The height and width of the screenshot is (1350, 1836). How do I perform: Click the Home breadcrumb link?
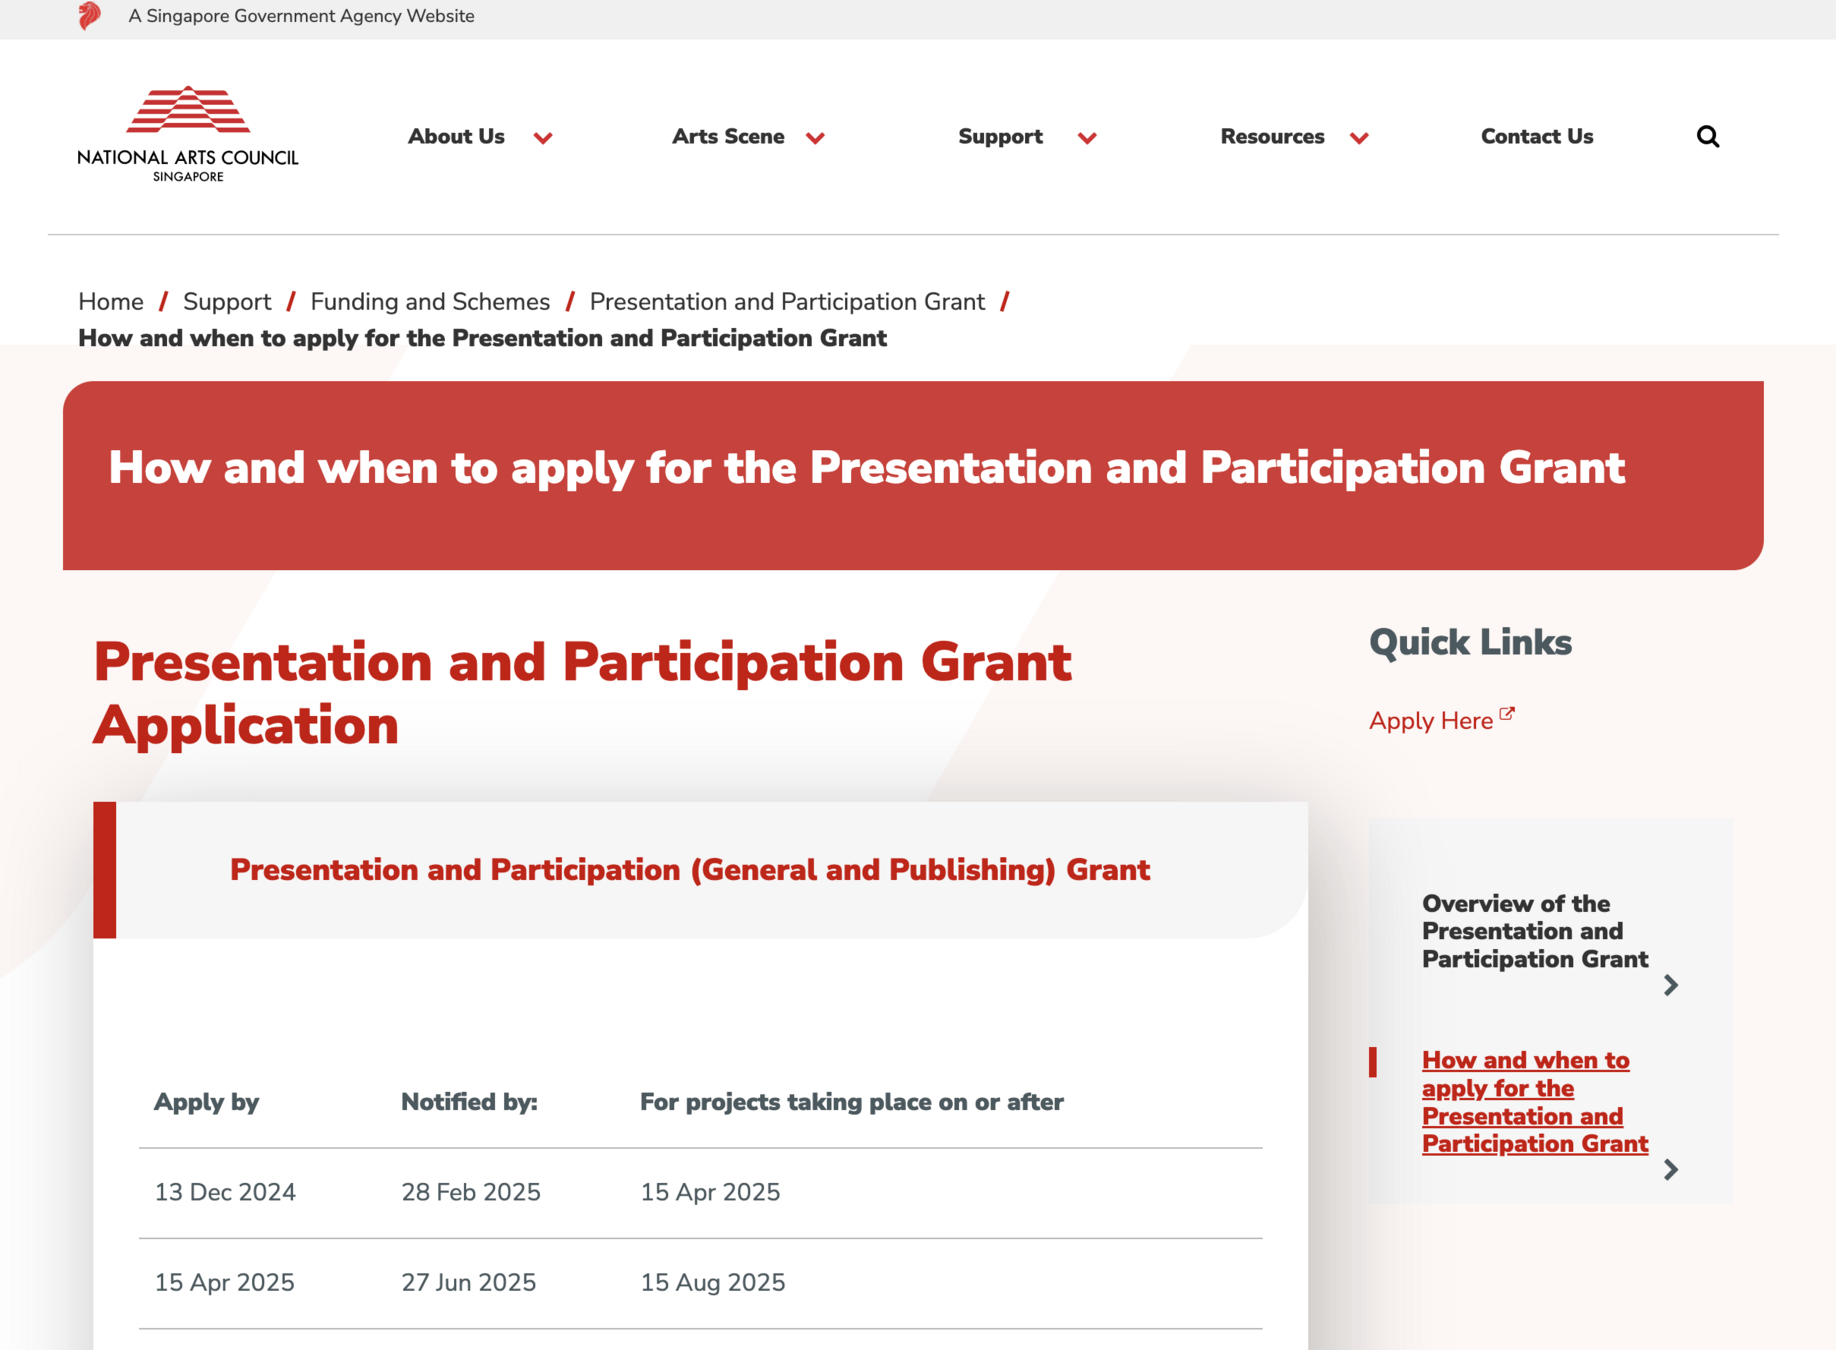point(111,301)
